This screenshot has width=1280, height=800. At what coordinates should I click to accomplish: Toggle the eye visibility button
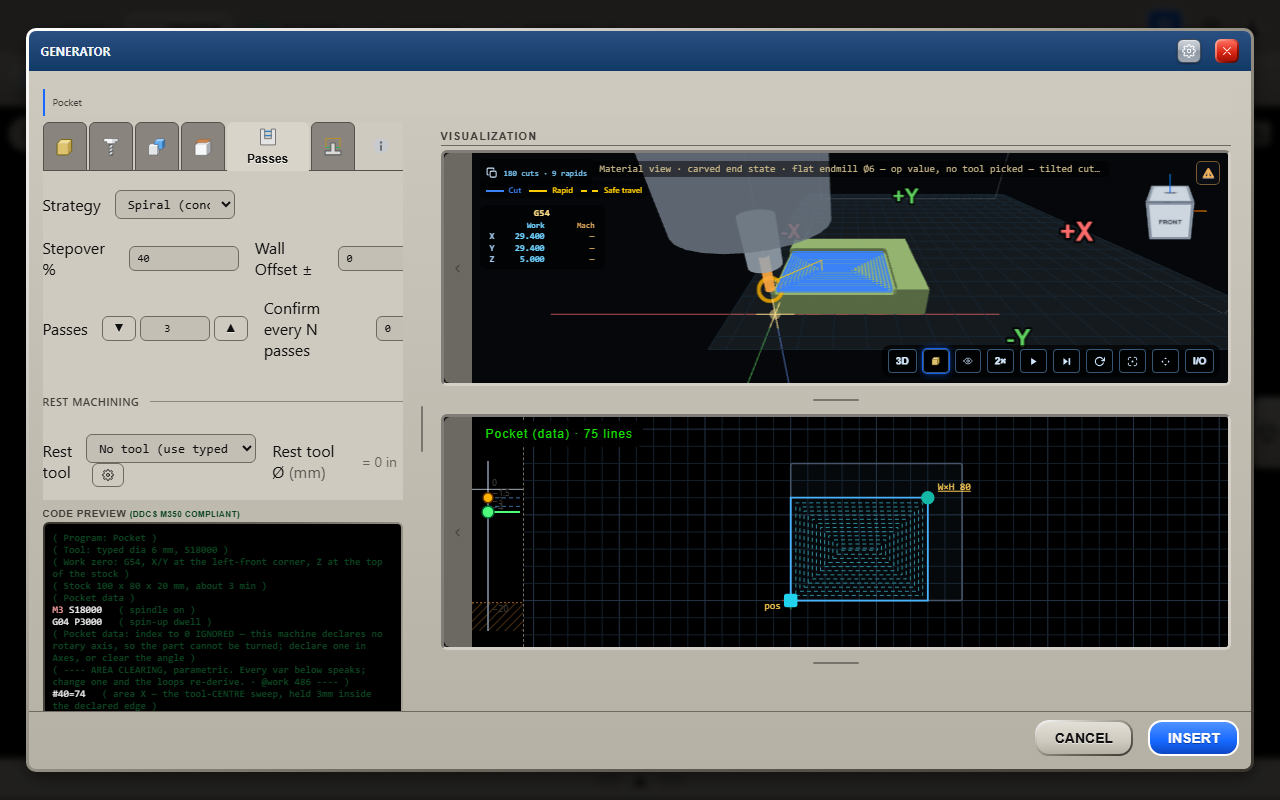click(968, 361)
